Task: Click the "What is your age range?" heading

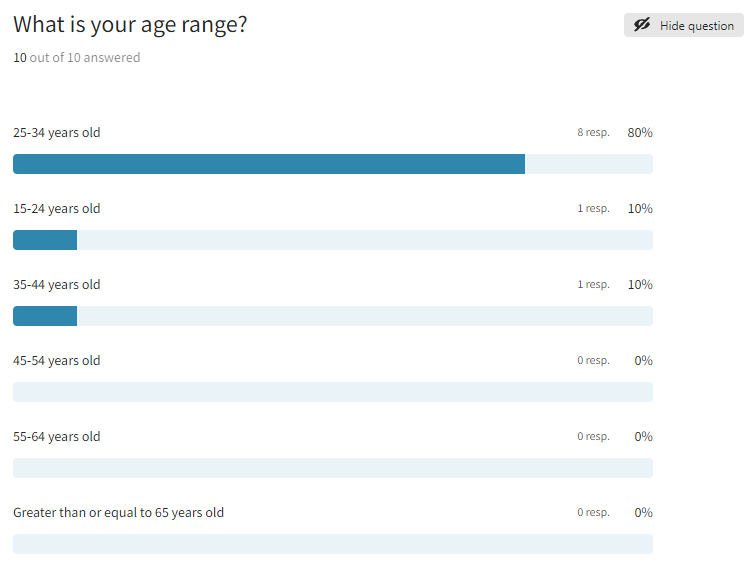Action: [x=130, y=25]
